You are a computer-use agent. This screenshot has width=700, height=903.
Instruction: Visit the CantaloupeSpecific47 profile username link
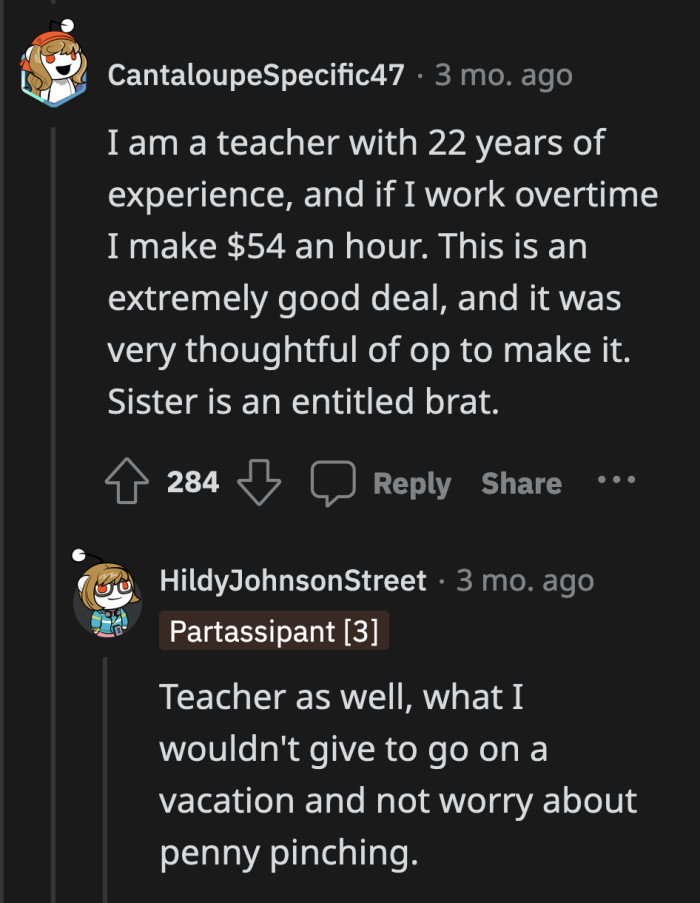point(256,75)
